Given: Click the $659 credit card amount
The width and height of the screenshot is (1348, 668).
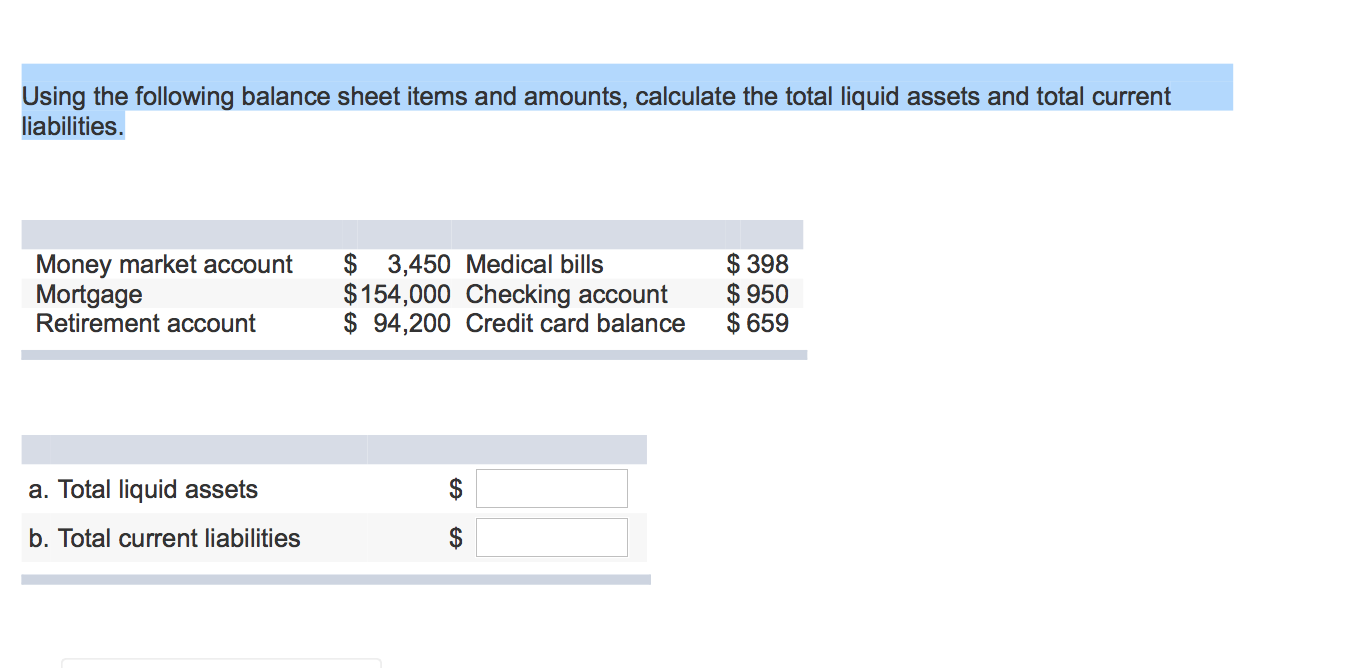Looking at the screenshot, I should pyautogui.click(x=758, y=323).
